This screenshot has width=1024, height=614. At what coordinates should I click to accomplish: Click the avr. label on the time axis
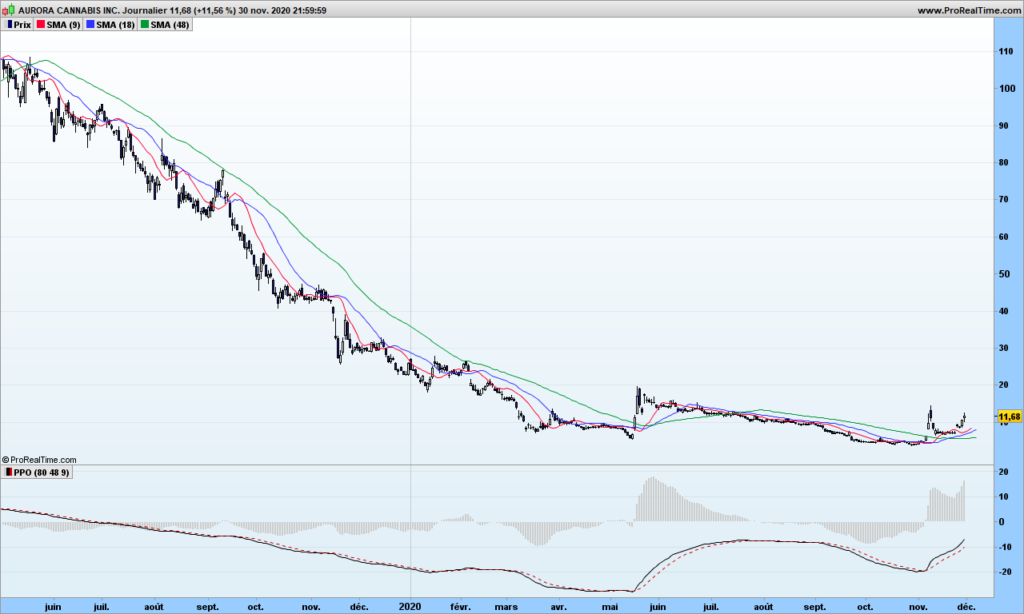[558, 607]
